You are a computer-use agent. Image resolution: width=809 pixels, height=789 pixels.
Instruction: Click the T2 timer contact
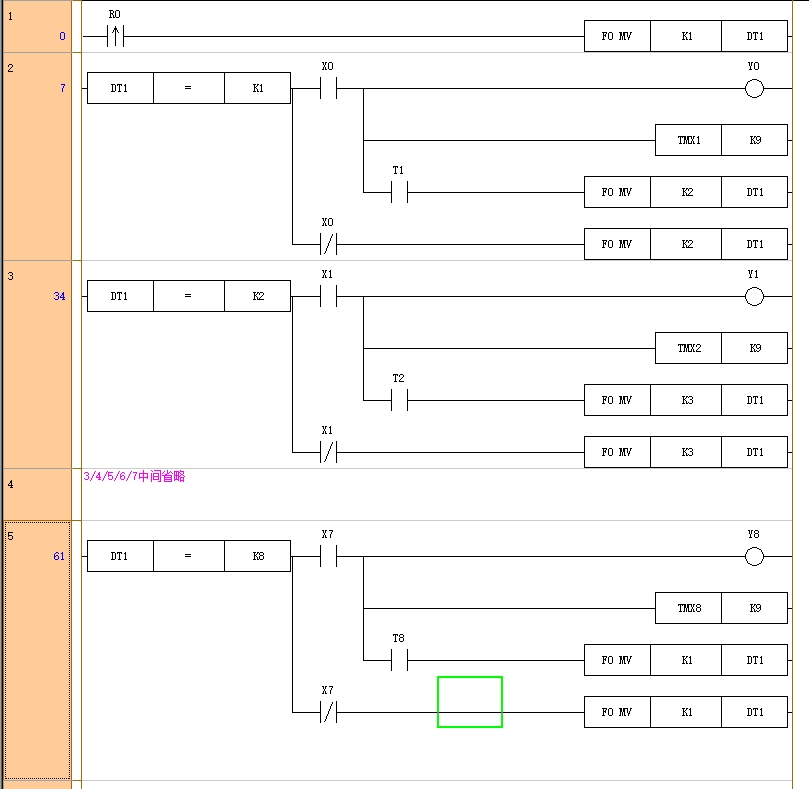tap(399, 400)
